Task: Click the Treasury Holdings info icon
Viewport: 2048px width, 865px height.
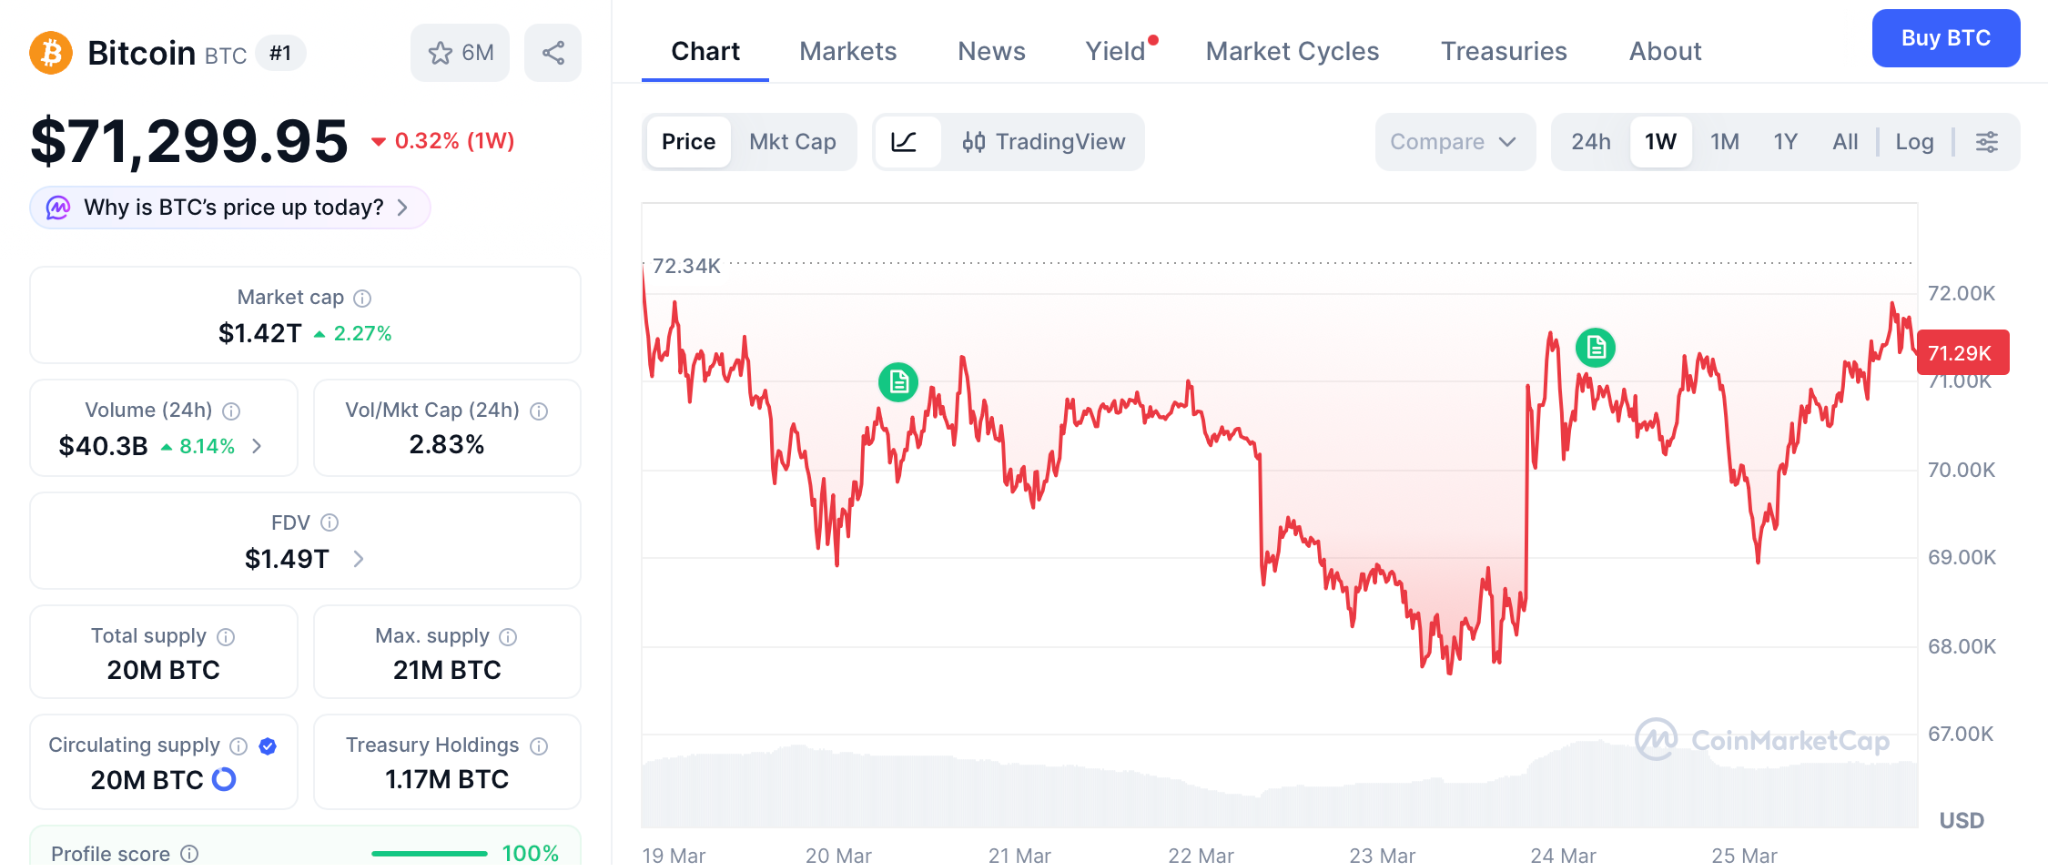Action: [x=539, y=746]
